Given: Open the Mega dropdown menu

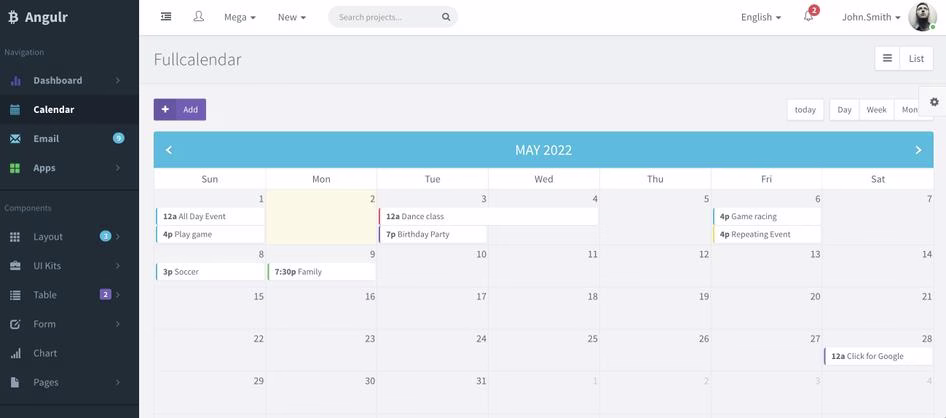Looking at the screenshot, I should (240, 17).
